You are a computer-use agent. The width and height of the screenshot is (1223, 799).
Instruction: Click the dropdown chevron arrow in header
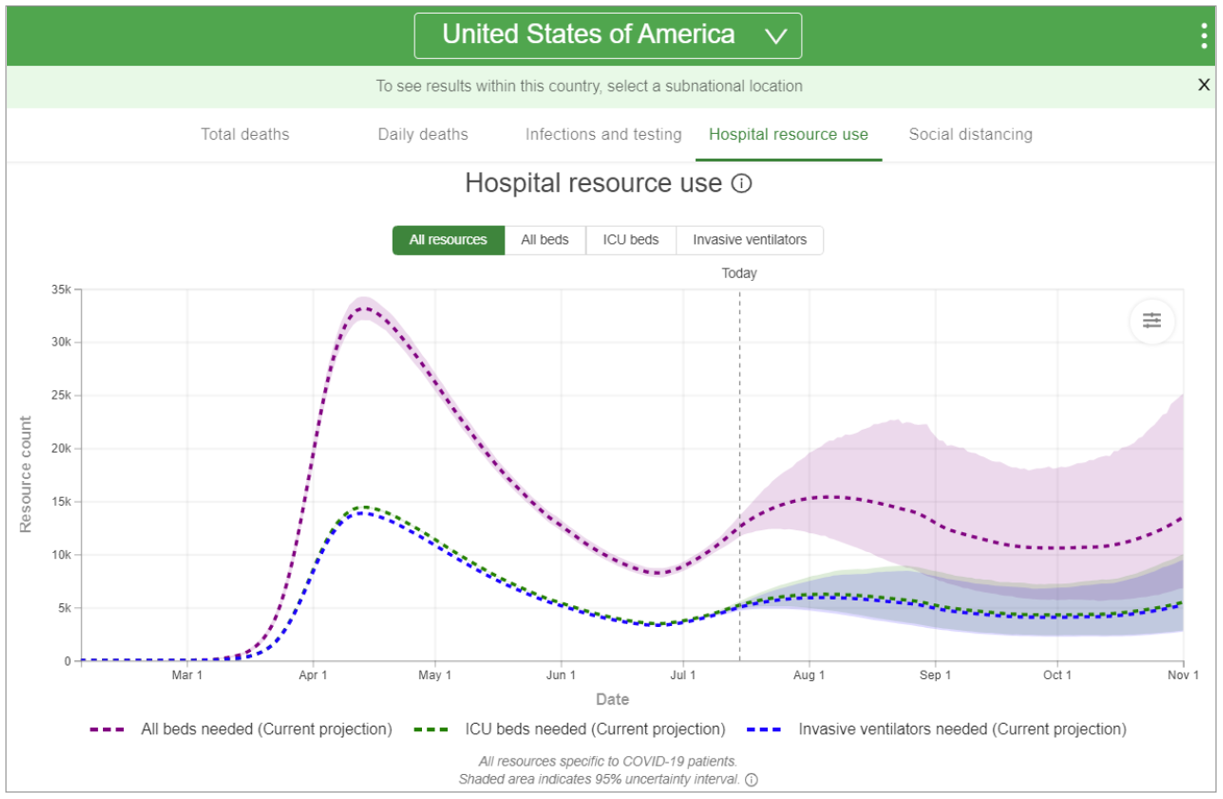pyautogui.click(x=776, y=37)
